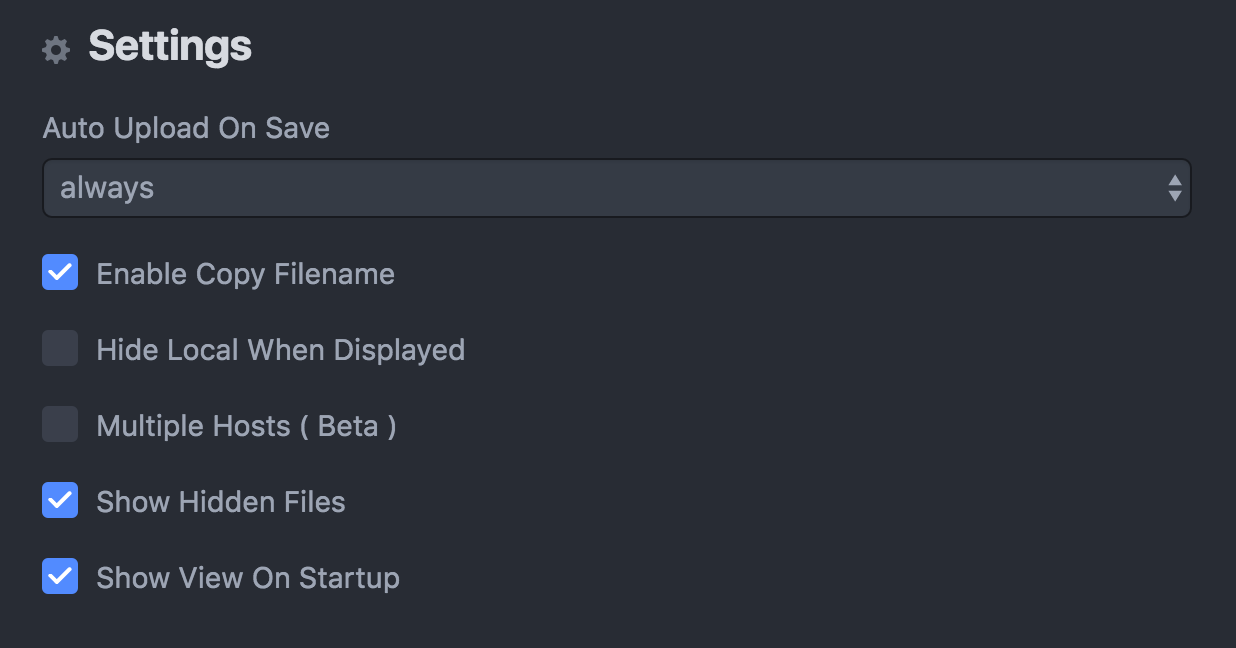The image size is (1236, 648).
Task: Click the Auto Upload On Save label
Action: coord(186,128)
